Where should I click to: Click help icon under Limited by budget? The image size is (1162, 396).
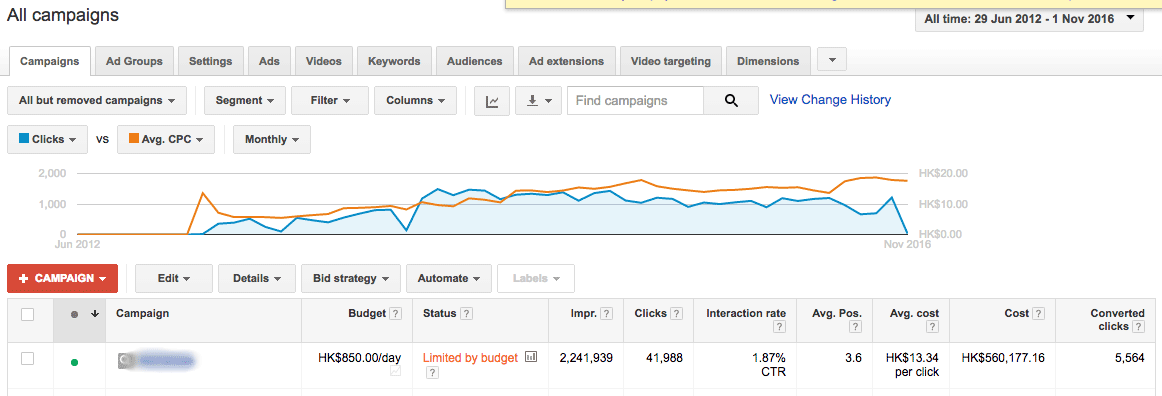click(x=431, y=373)
